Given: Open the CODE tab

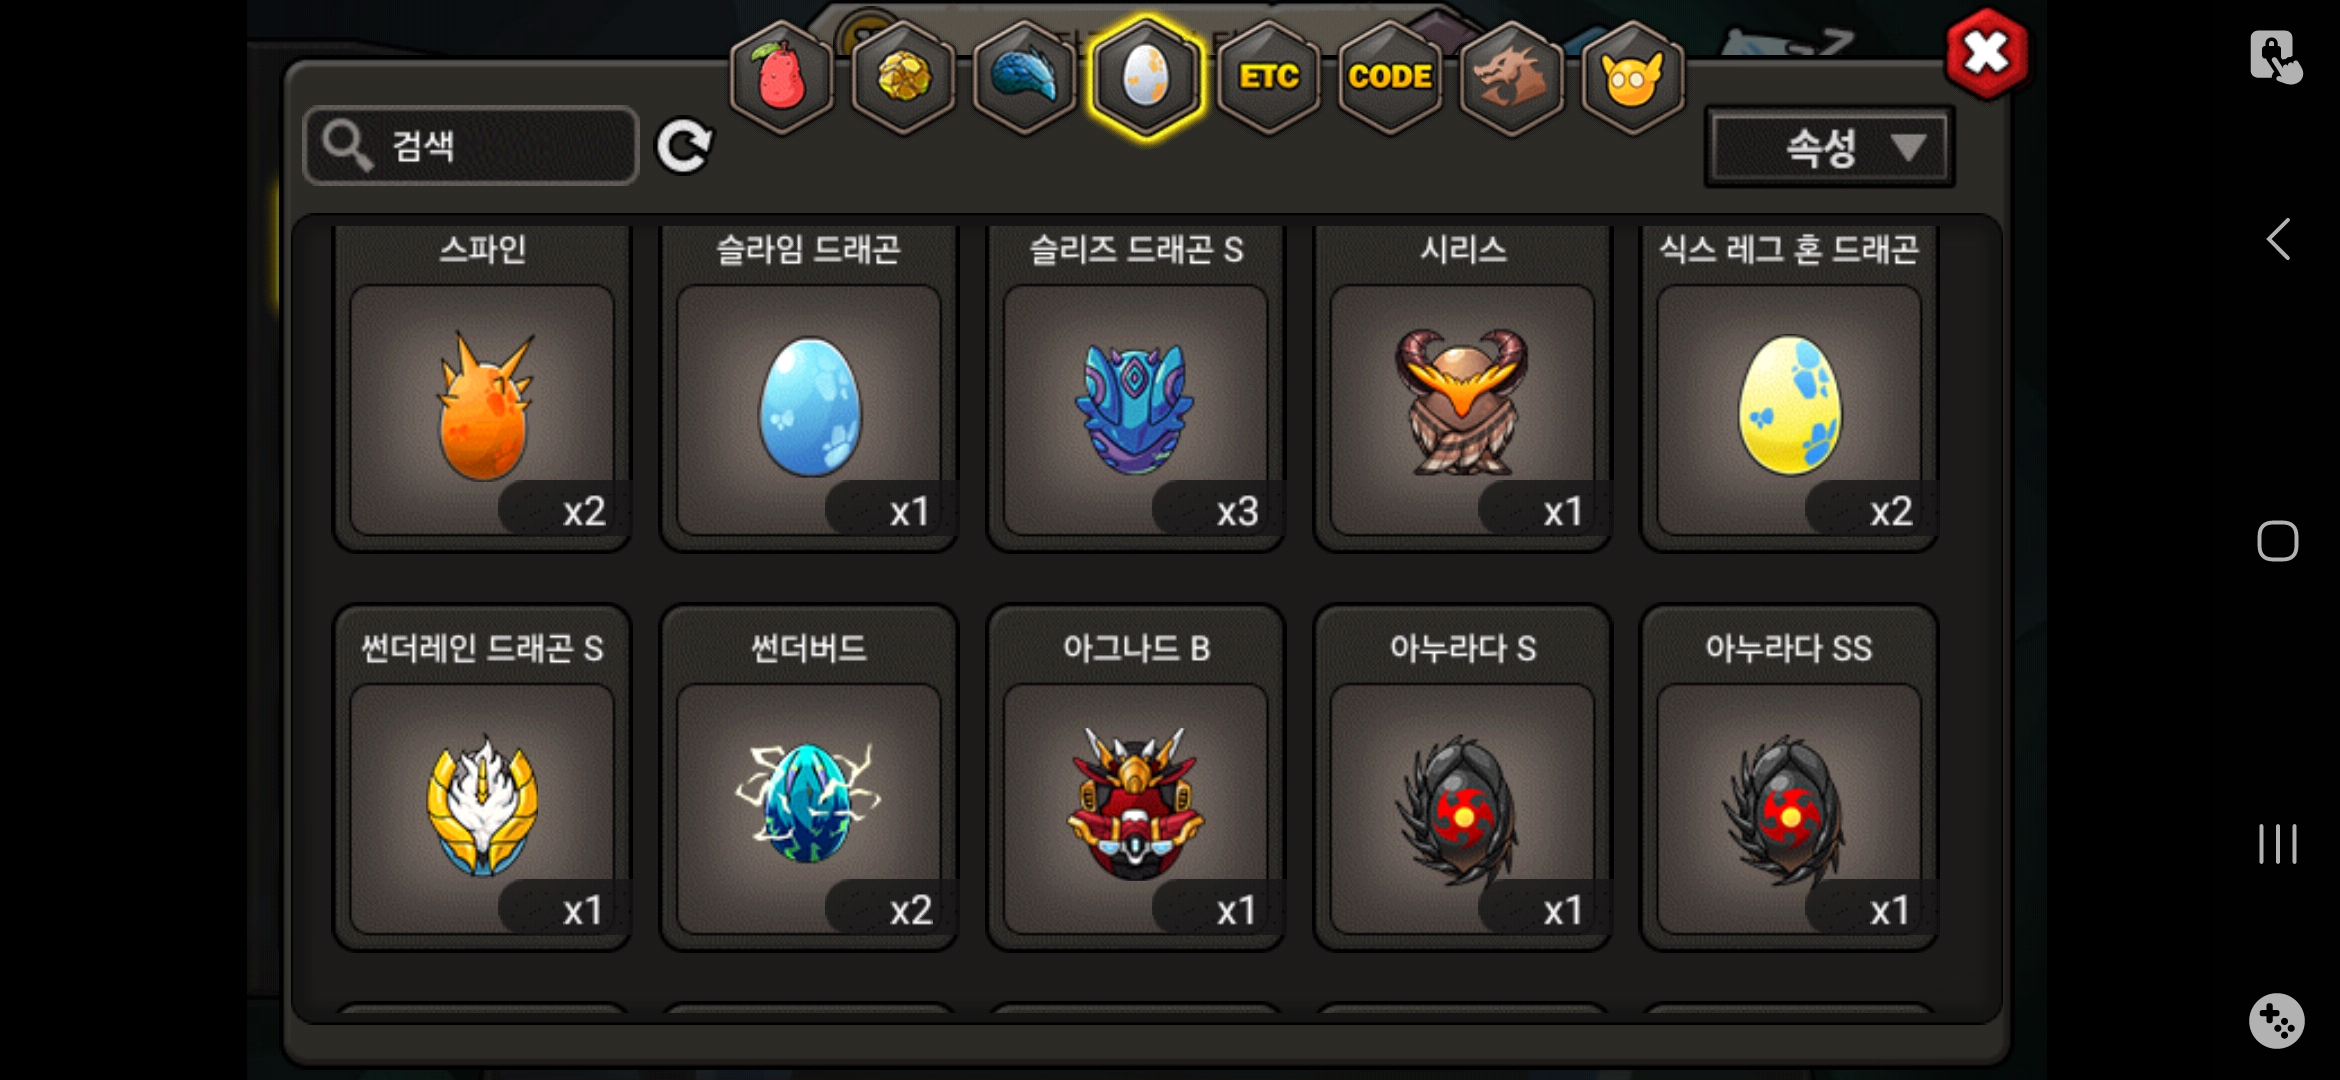Looking at the screenshot, I should [x=1390, y=77].
